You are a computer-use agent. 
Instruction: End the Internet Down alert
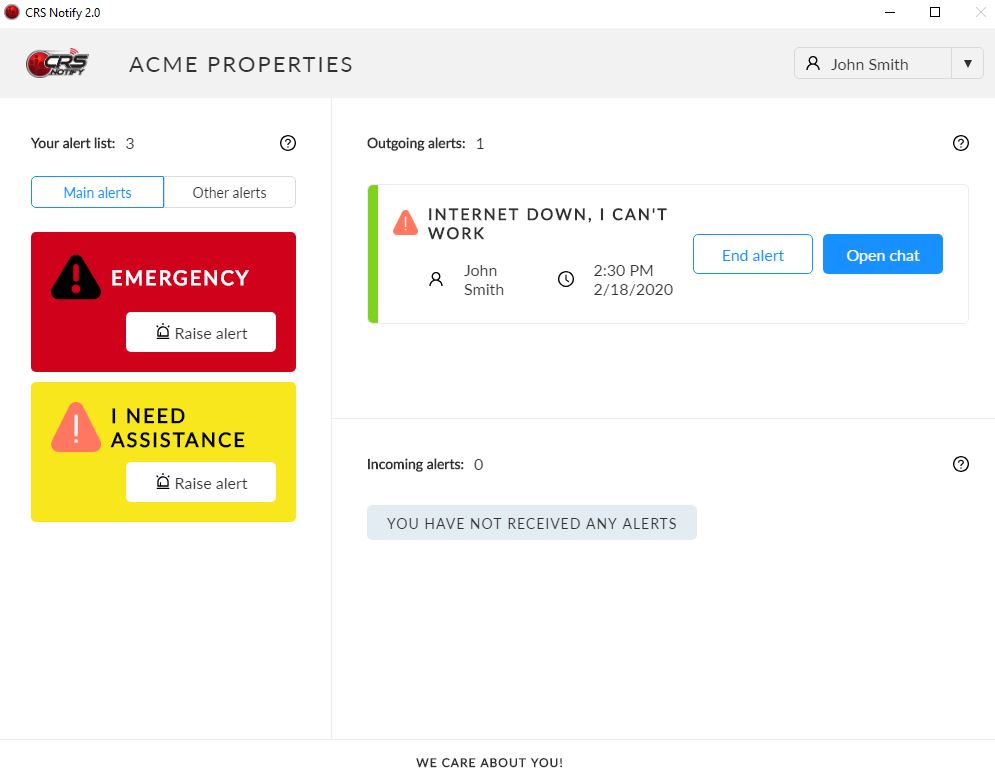[753, 255]
